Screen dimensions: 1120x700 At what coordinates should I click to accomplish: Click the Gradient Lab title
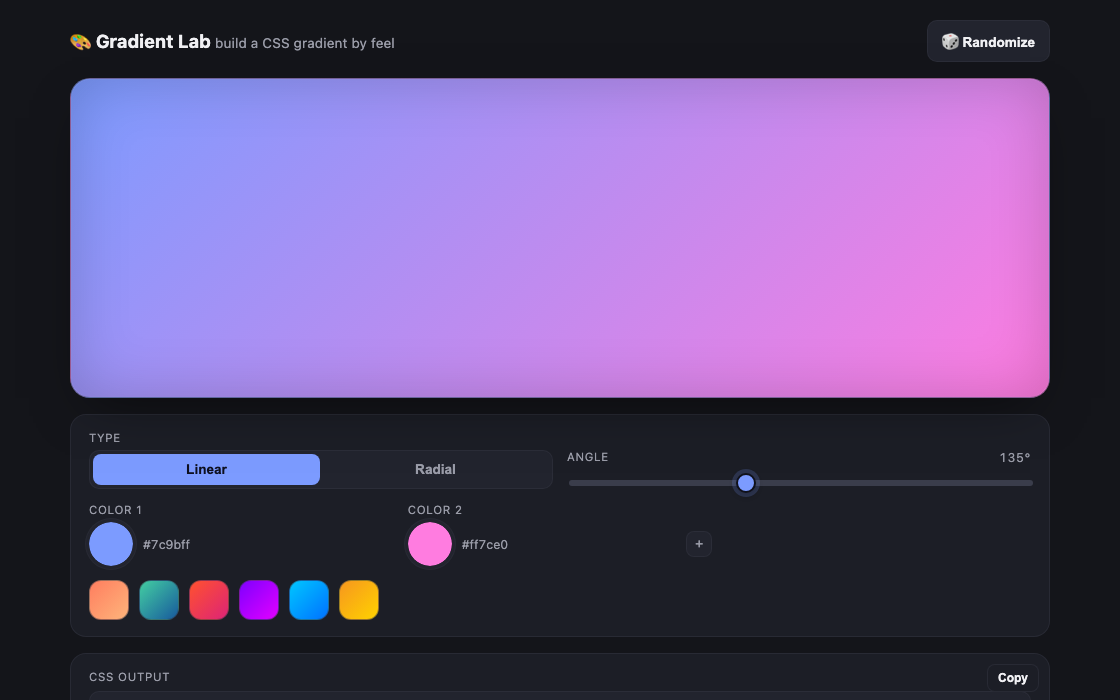(x=153, y=42)
